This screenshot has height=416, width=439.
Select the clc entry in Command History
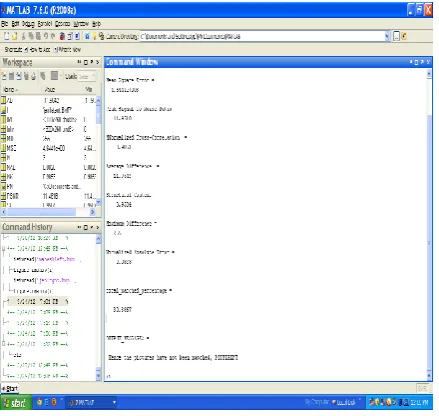point(17,355)
